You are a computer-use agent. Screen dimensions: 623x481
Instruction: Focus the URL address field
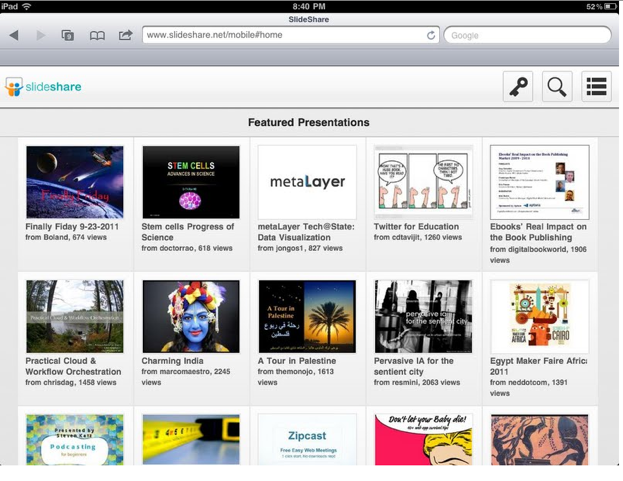pyautogui.click(x=291, y=35)
